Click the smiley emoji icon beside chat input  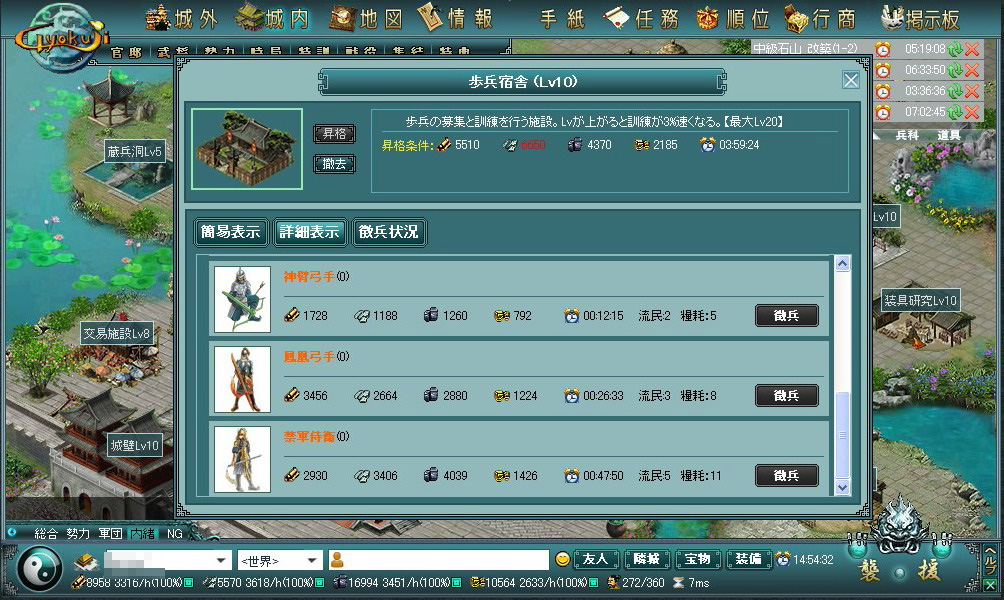(563, 560)
